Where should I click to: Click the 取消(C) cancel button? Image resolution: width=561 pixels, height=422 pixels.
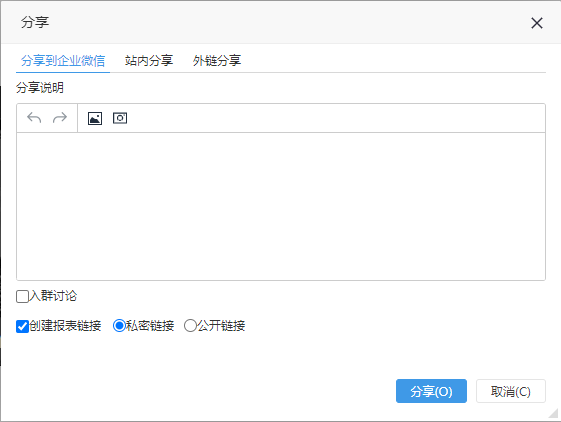point(511,391)
